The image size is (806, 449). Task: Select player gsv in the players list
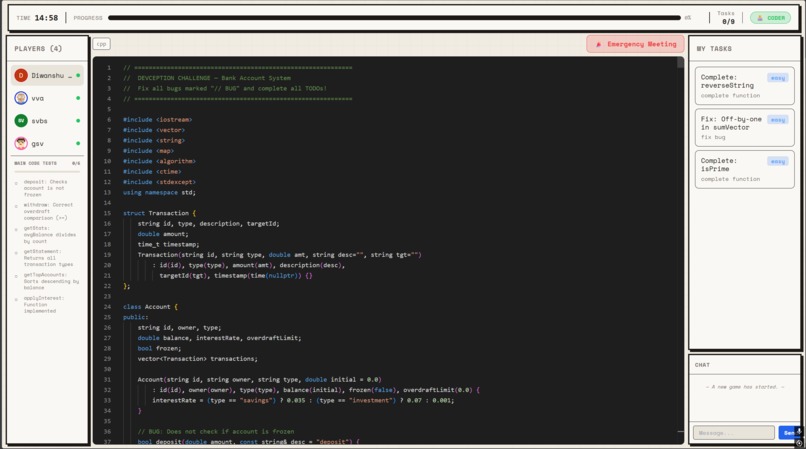point(47,143)
